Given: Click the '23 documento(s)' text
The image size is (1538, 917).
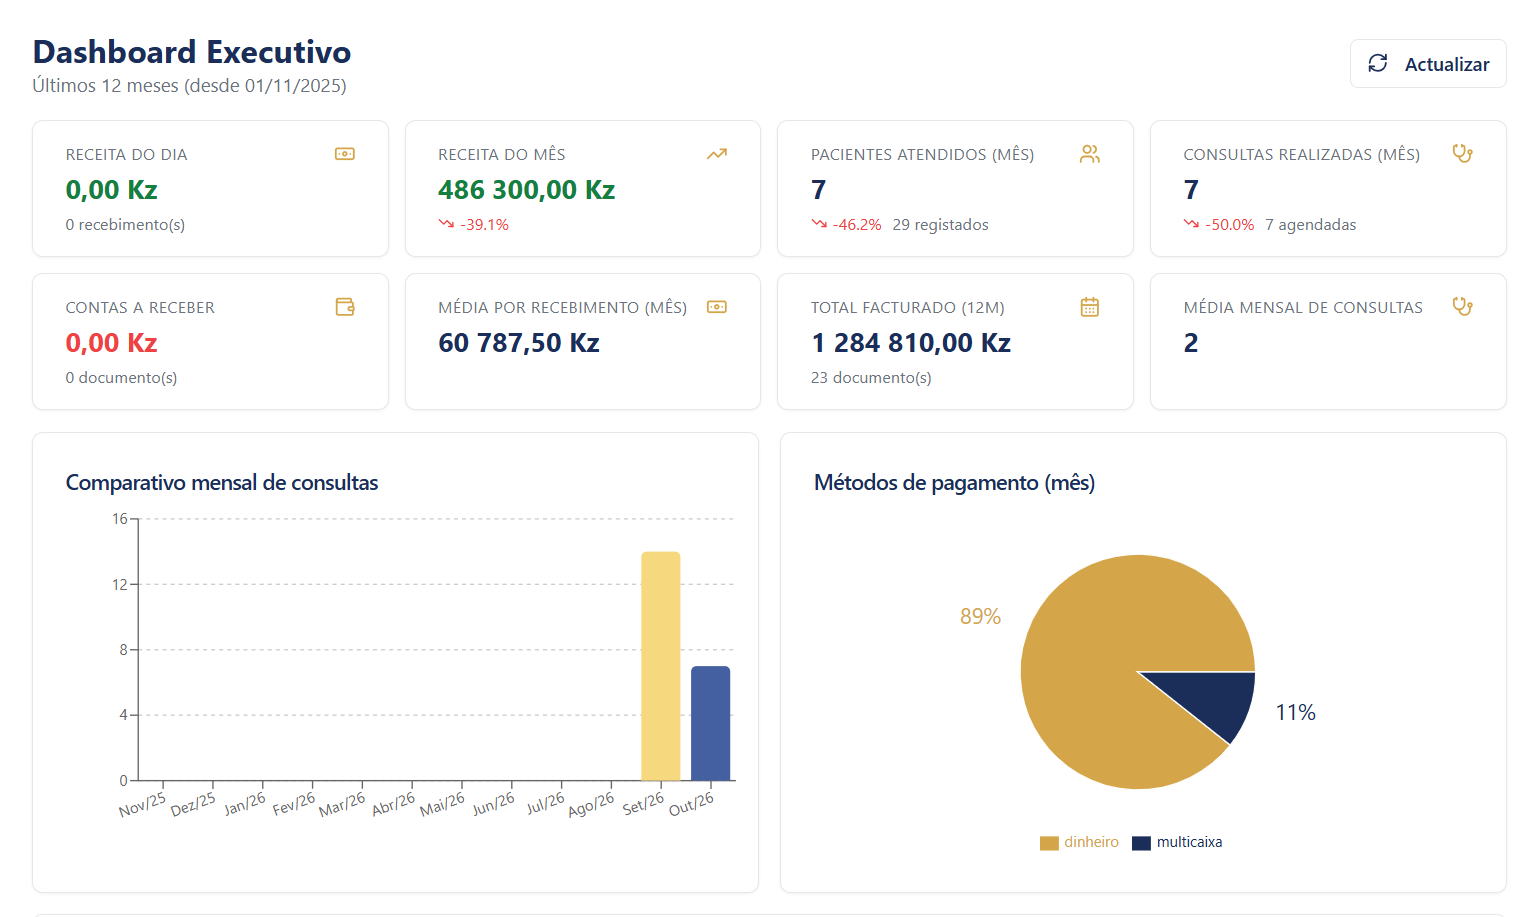Looking at the screenshot, I should point(871,378).
